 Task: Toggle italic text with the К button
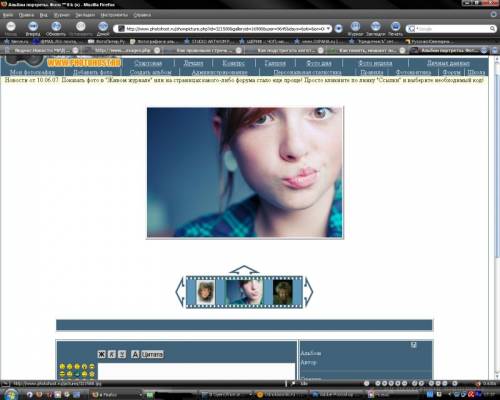(x=112, y=354)
